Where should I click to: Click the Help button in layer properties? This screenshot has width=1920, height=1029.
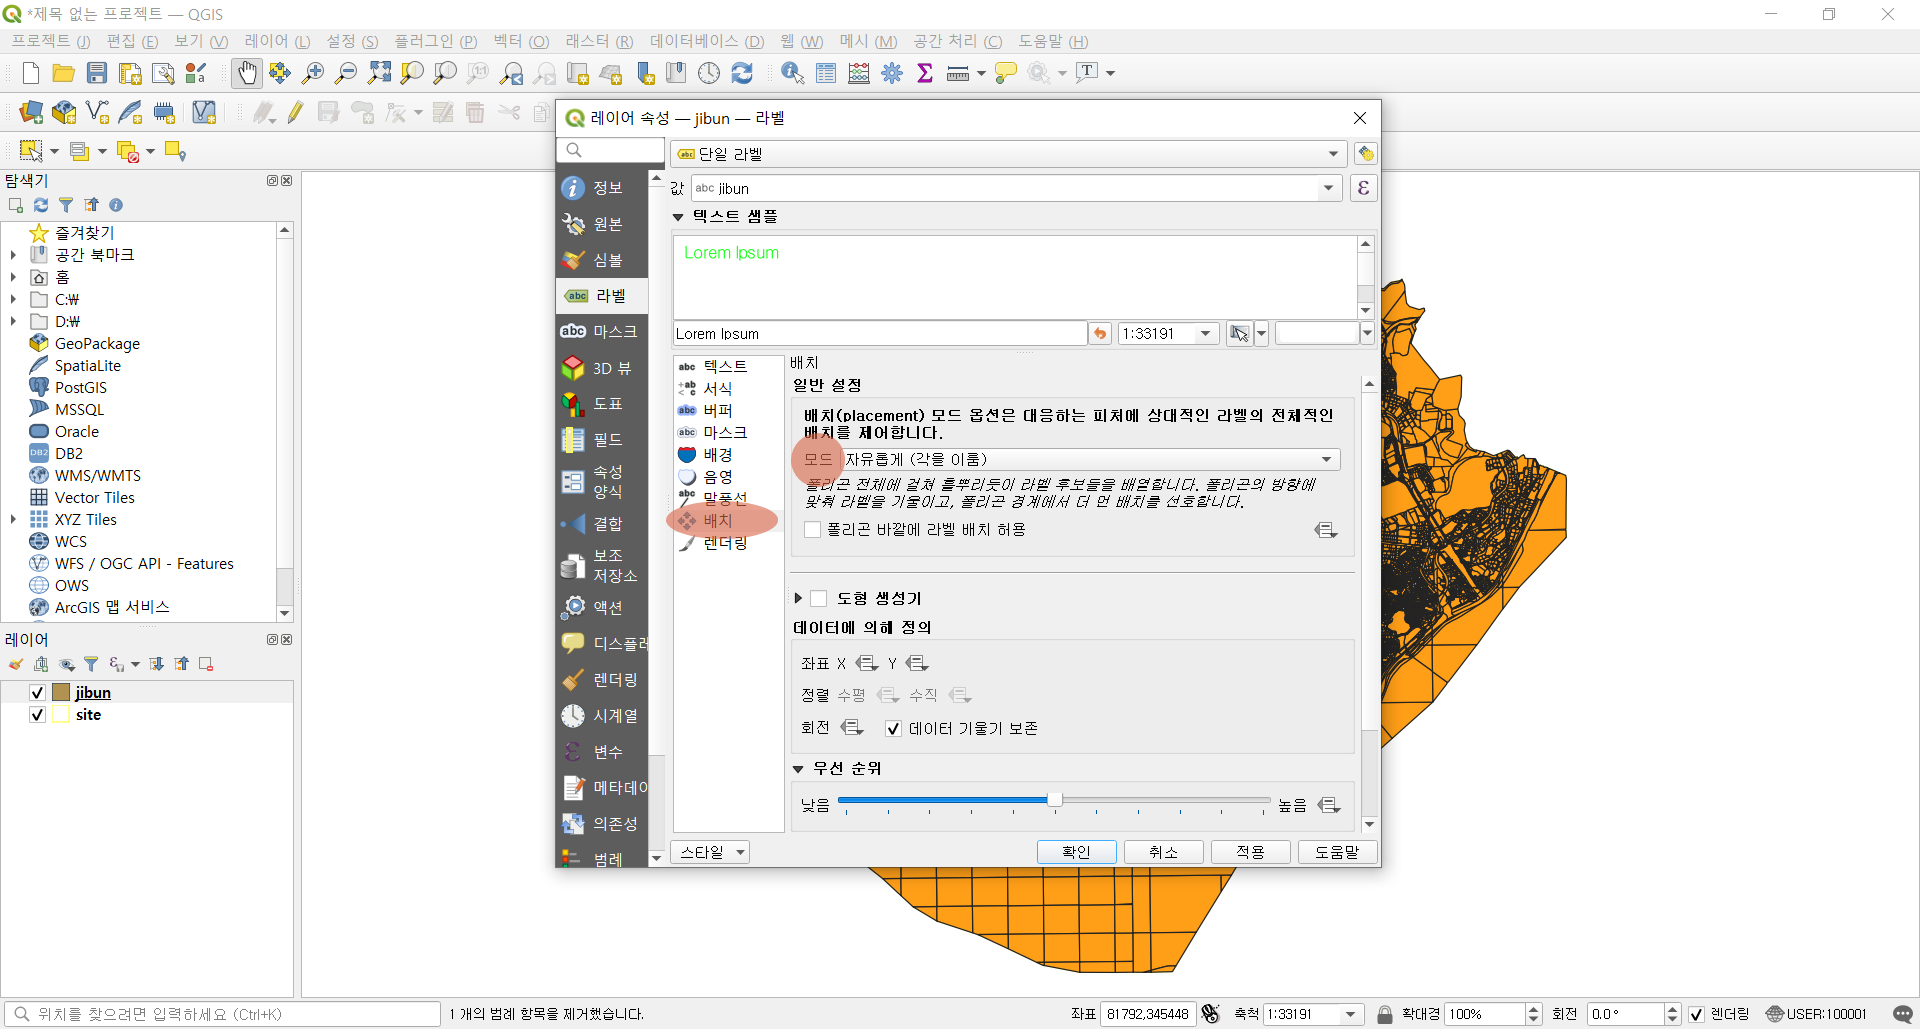1337,852
